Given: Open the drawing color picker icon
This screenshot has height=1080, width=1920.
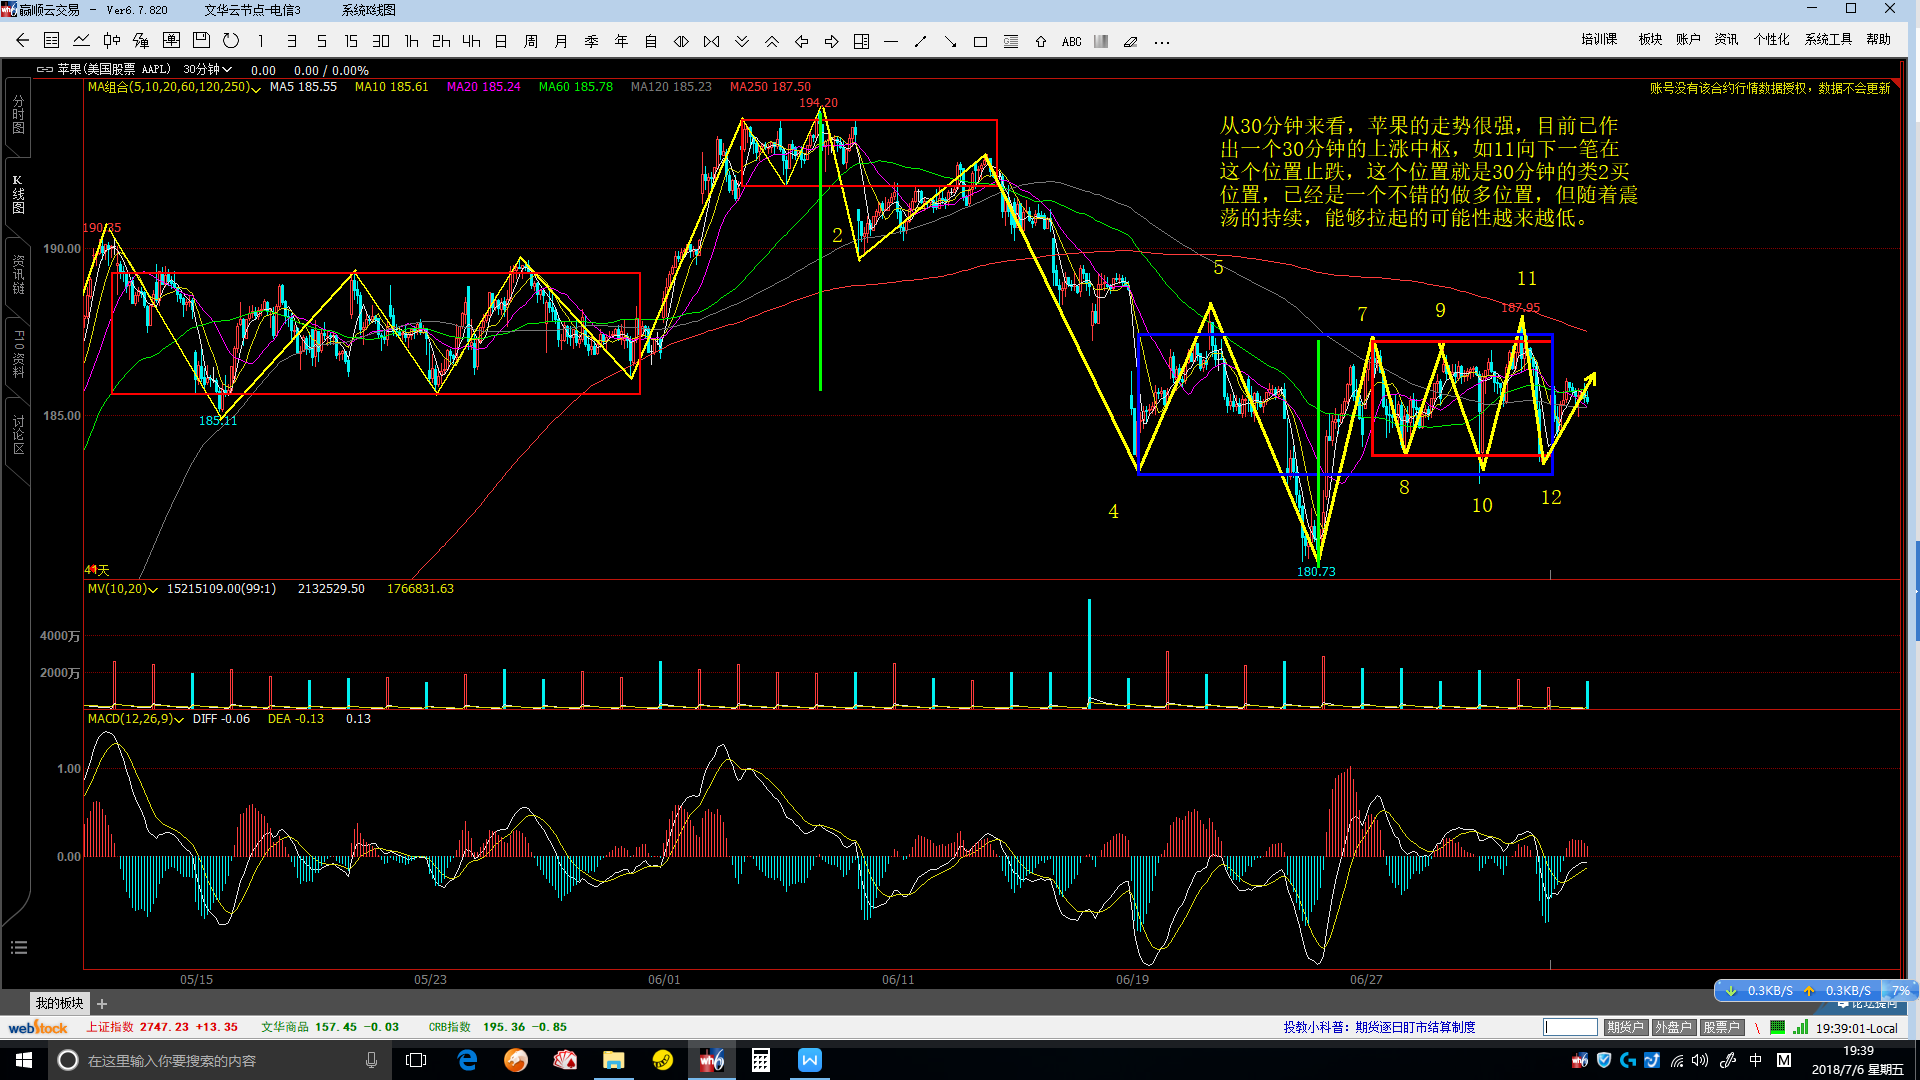Looking at the screenshot, I should pos(1101,41).
